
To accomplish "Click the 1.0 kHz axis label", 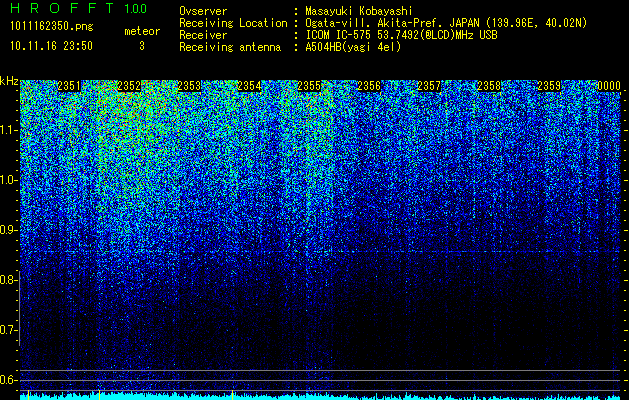I will (x=8, y=180).
